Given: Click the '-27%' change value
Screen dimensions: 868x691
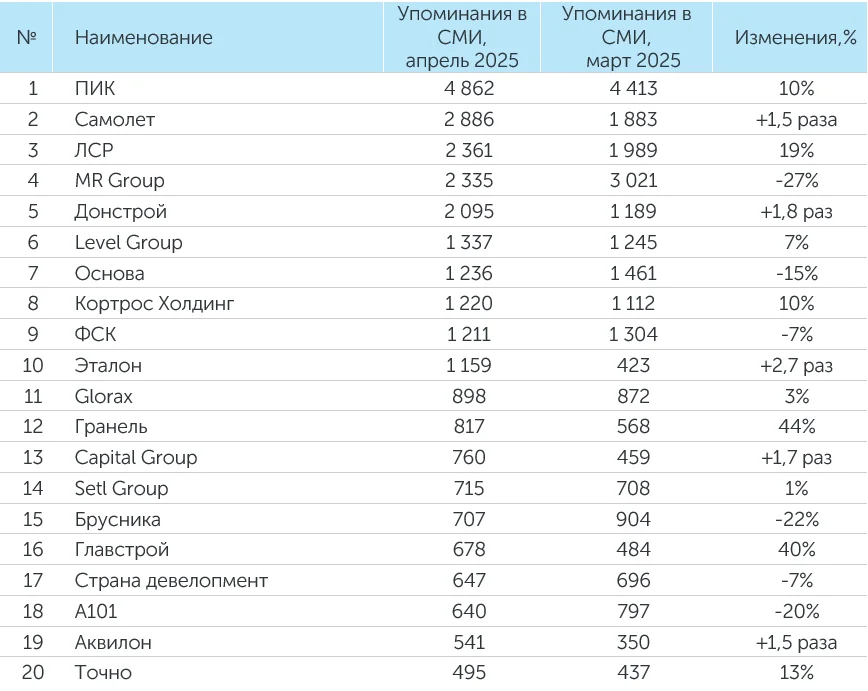Looking at the screenshot, I should (x=796, y=181).
